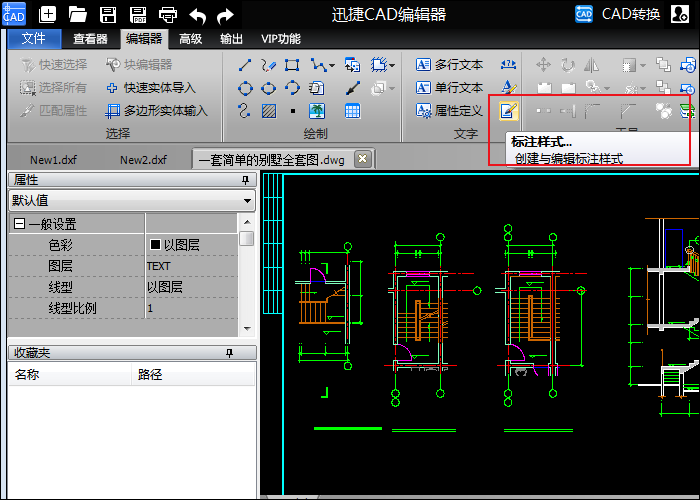Insert an image with the palm tree icon

point(317,111)
